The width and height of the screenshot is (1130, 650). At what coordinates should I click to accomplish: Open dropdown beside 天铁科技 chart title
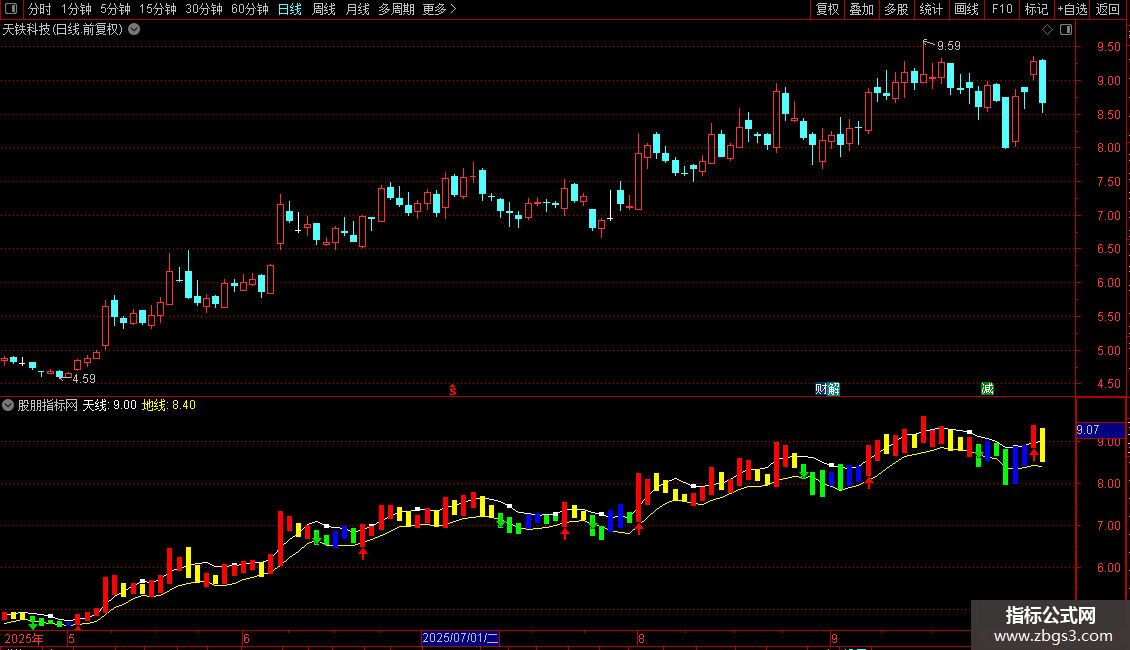[x=134, y=30]
